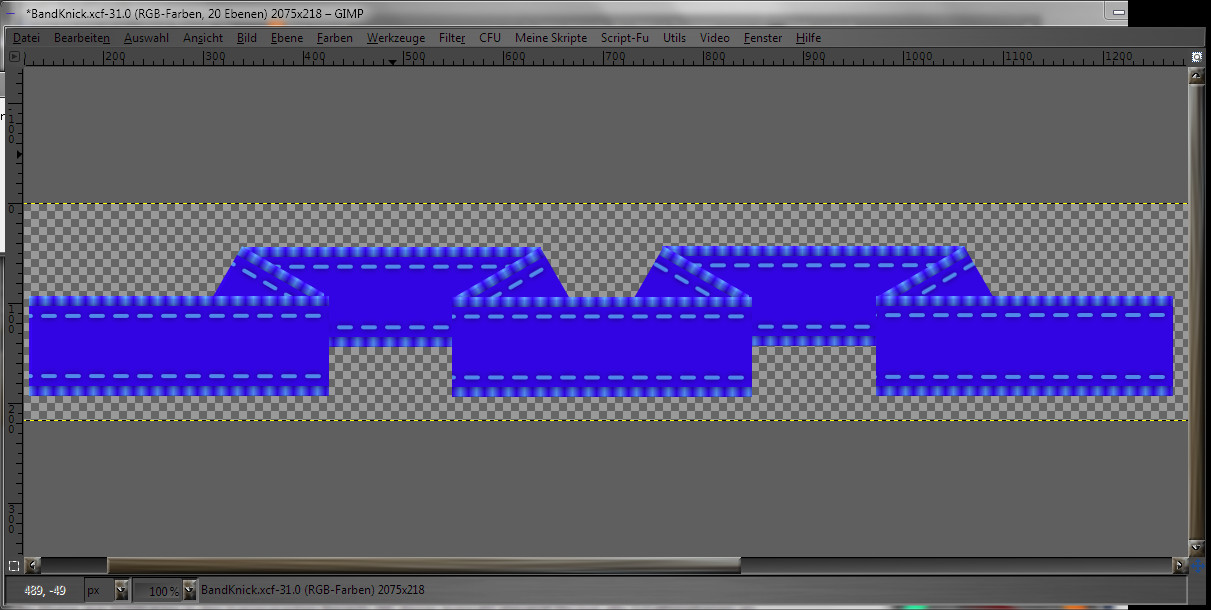Click the zoom percentage input field
Screen dimensions: 1211x610
point(157,591)
